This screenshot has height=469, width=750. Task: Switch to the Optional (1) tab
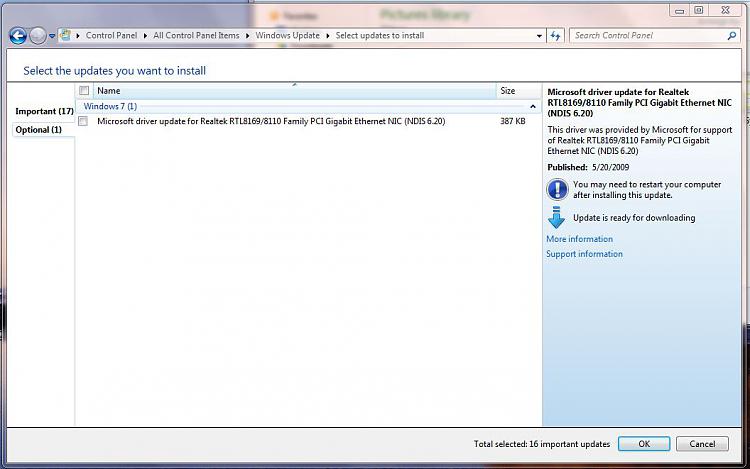[x=38, y=130]
